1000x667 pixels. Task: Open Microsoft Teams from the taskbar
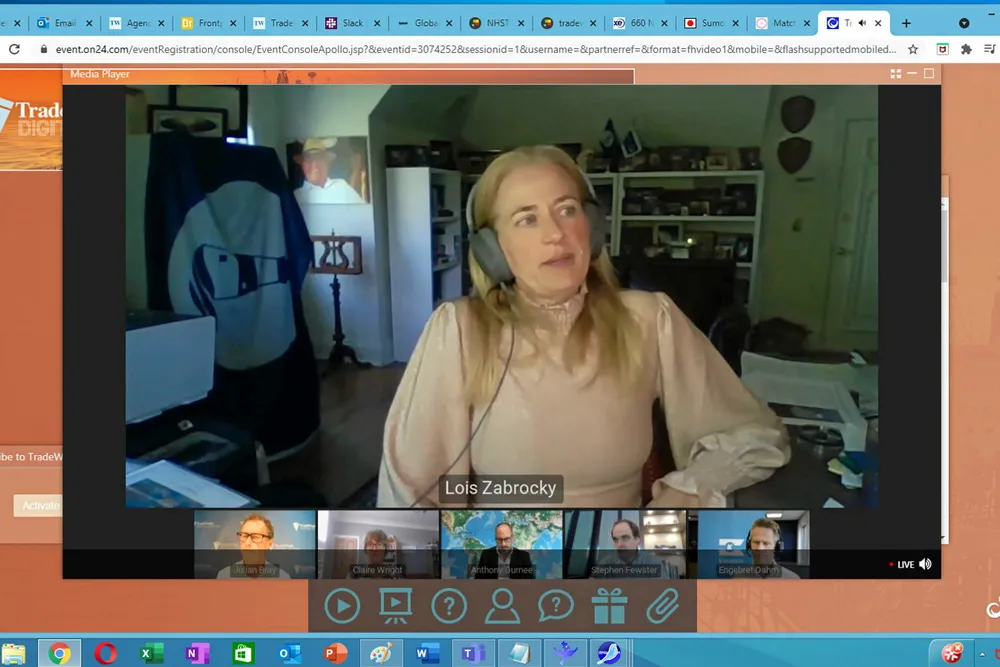pyautogui.click(x=472, y=654)
